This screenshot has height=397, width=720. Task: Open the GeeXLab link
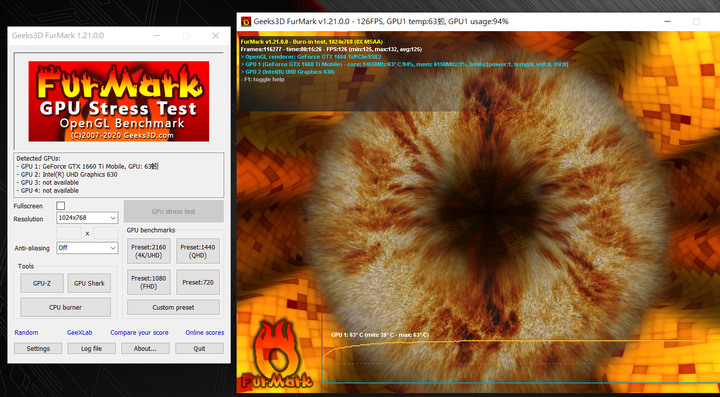(79, 332)
